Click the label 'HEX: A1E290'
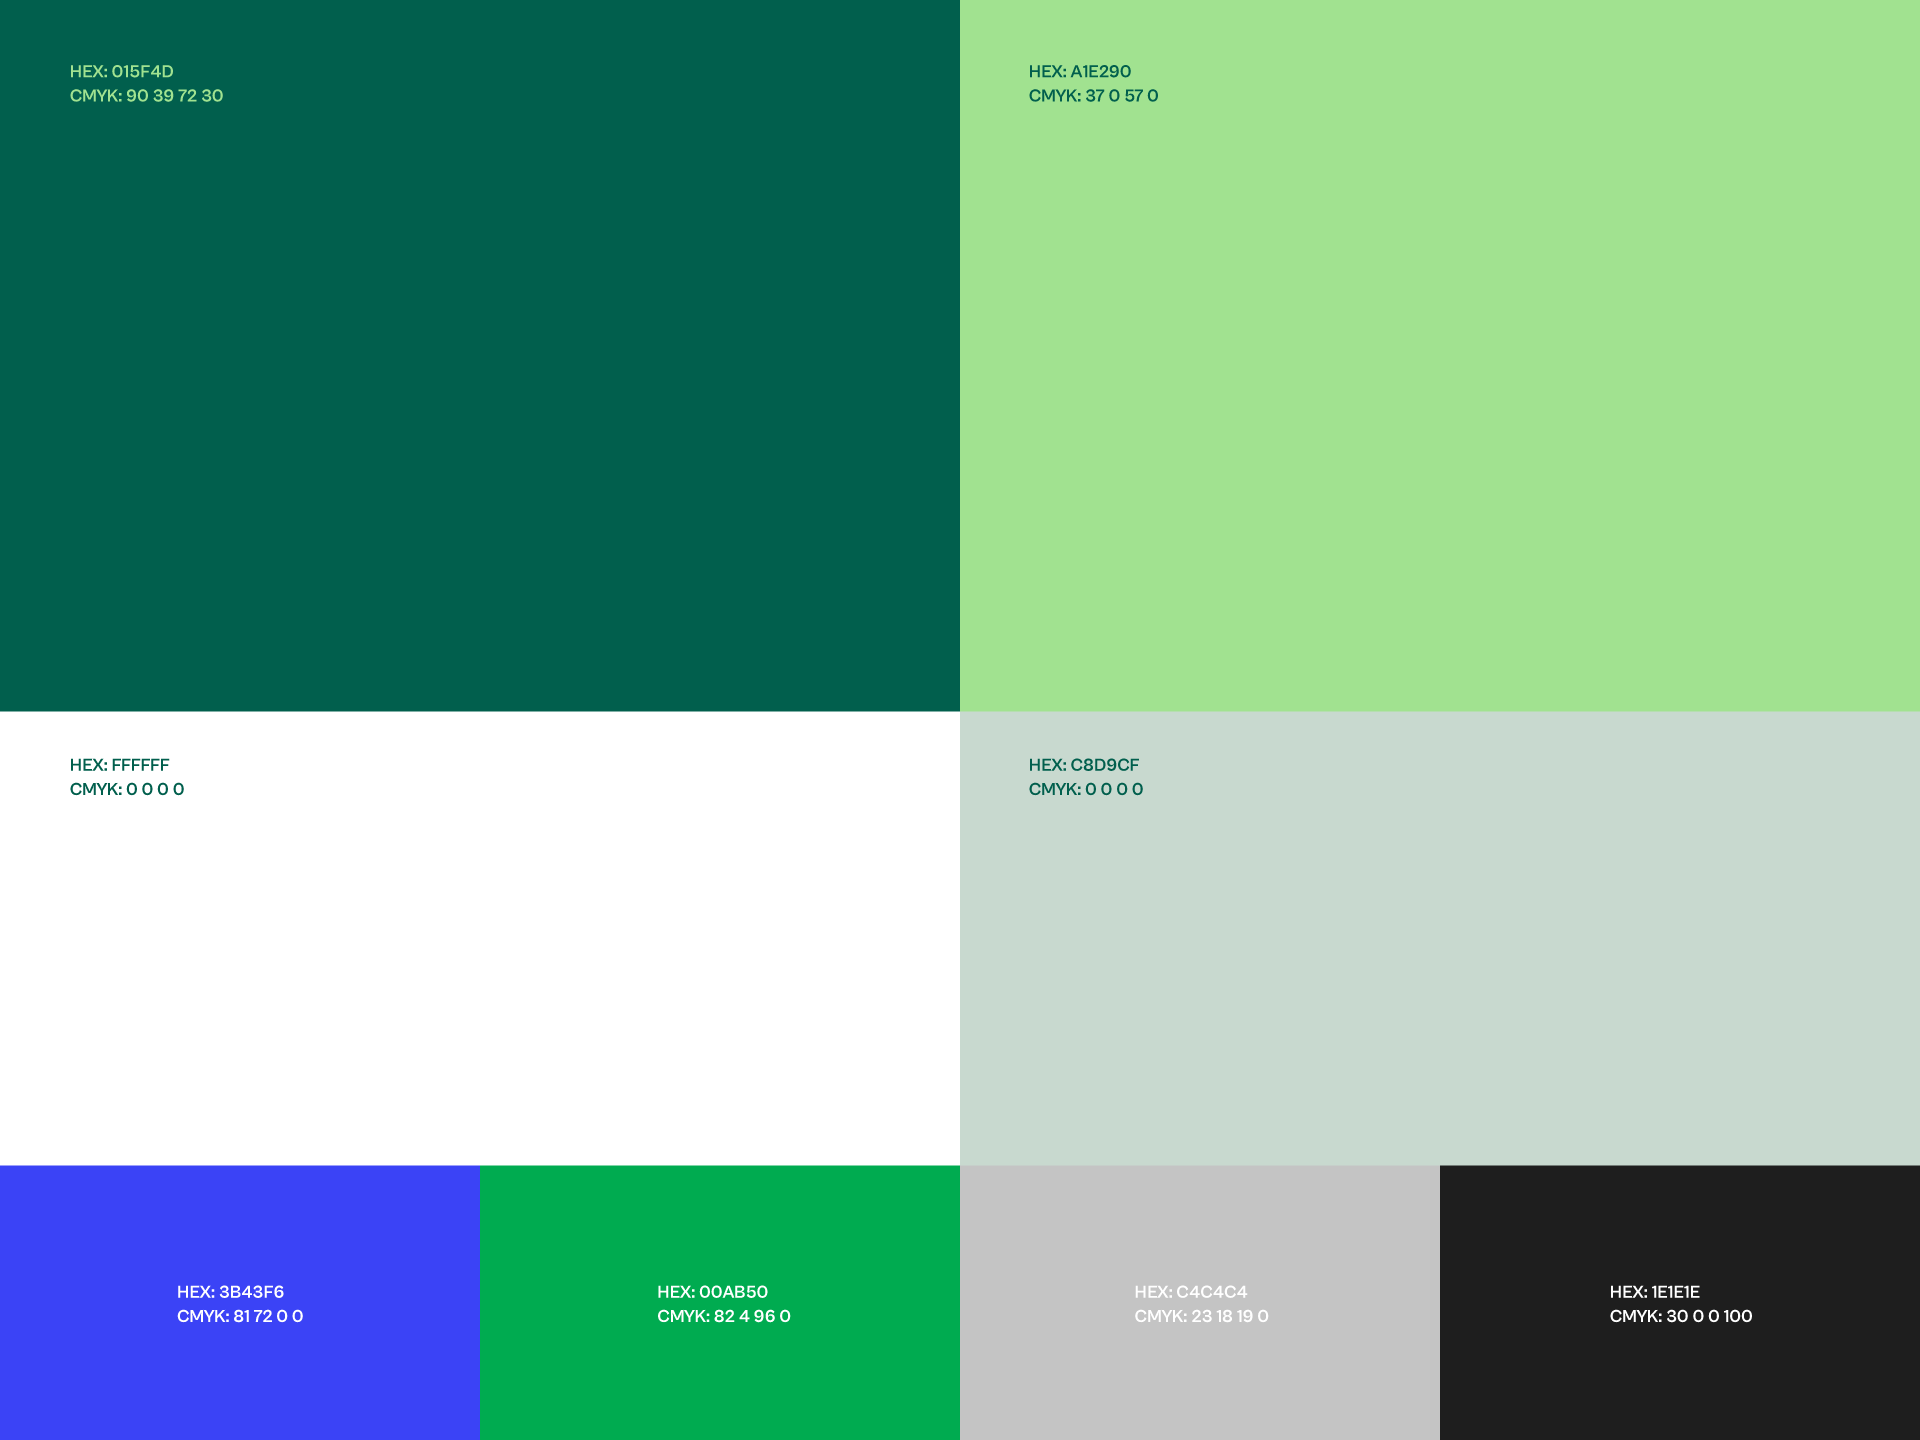 click(x=1080, y=71)
